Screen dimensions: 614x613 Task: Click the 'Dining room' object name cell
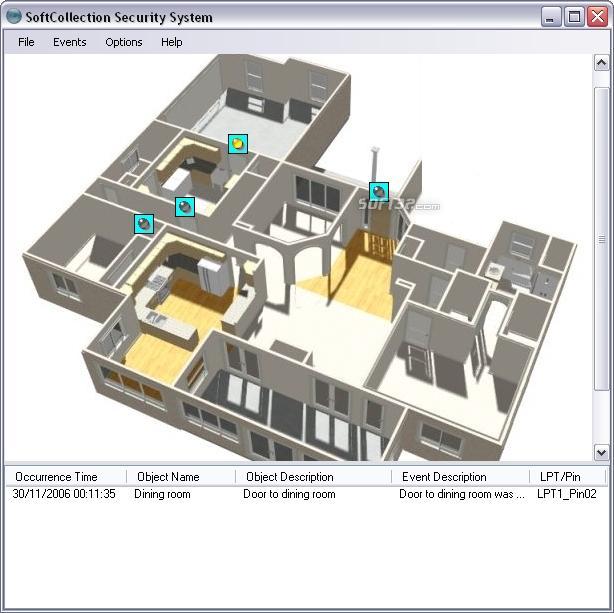click(x=162, y=494)
